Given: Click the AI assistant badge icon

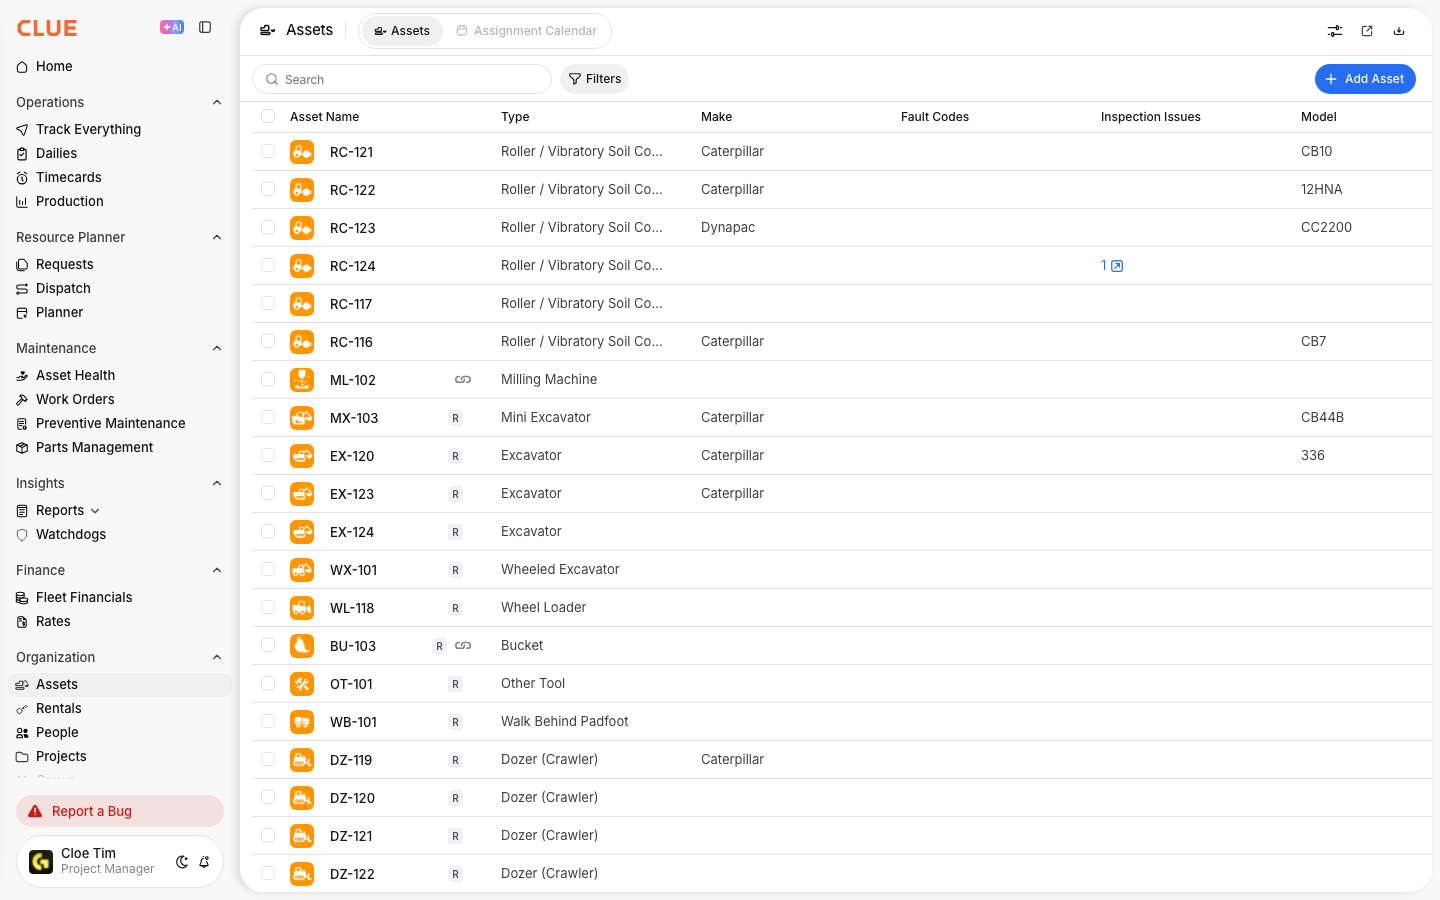Looking at the screenshot, I should pos(172,28).
